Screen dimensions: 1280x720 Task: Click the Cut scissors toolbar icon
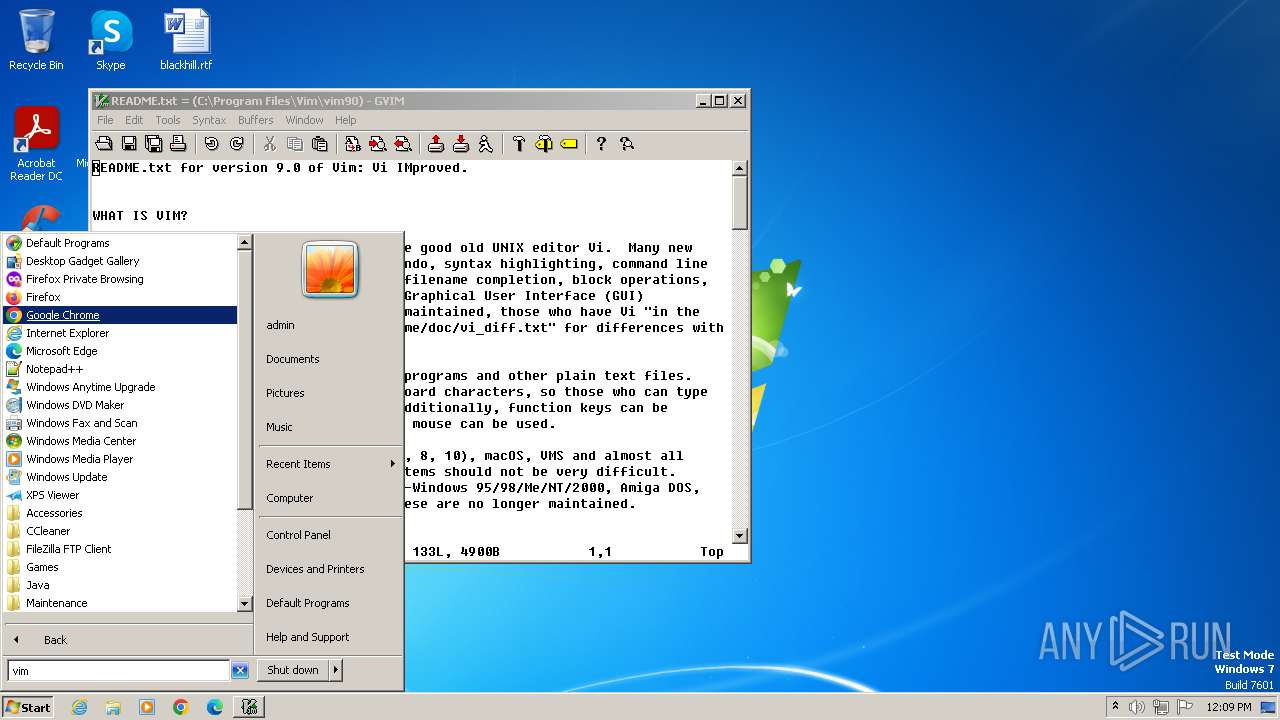pos(270,144)
